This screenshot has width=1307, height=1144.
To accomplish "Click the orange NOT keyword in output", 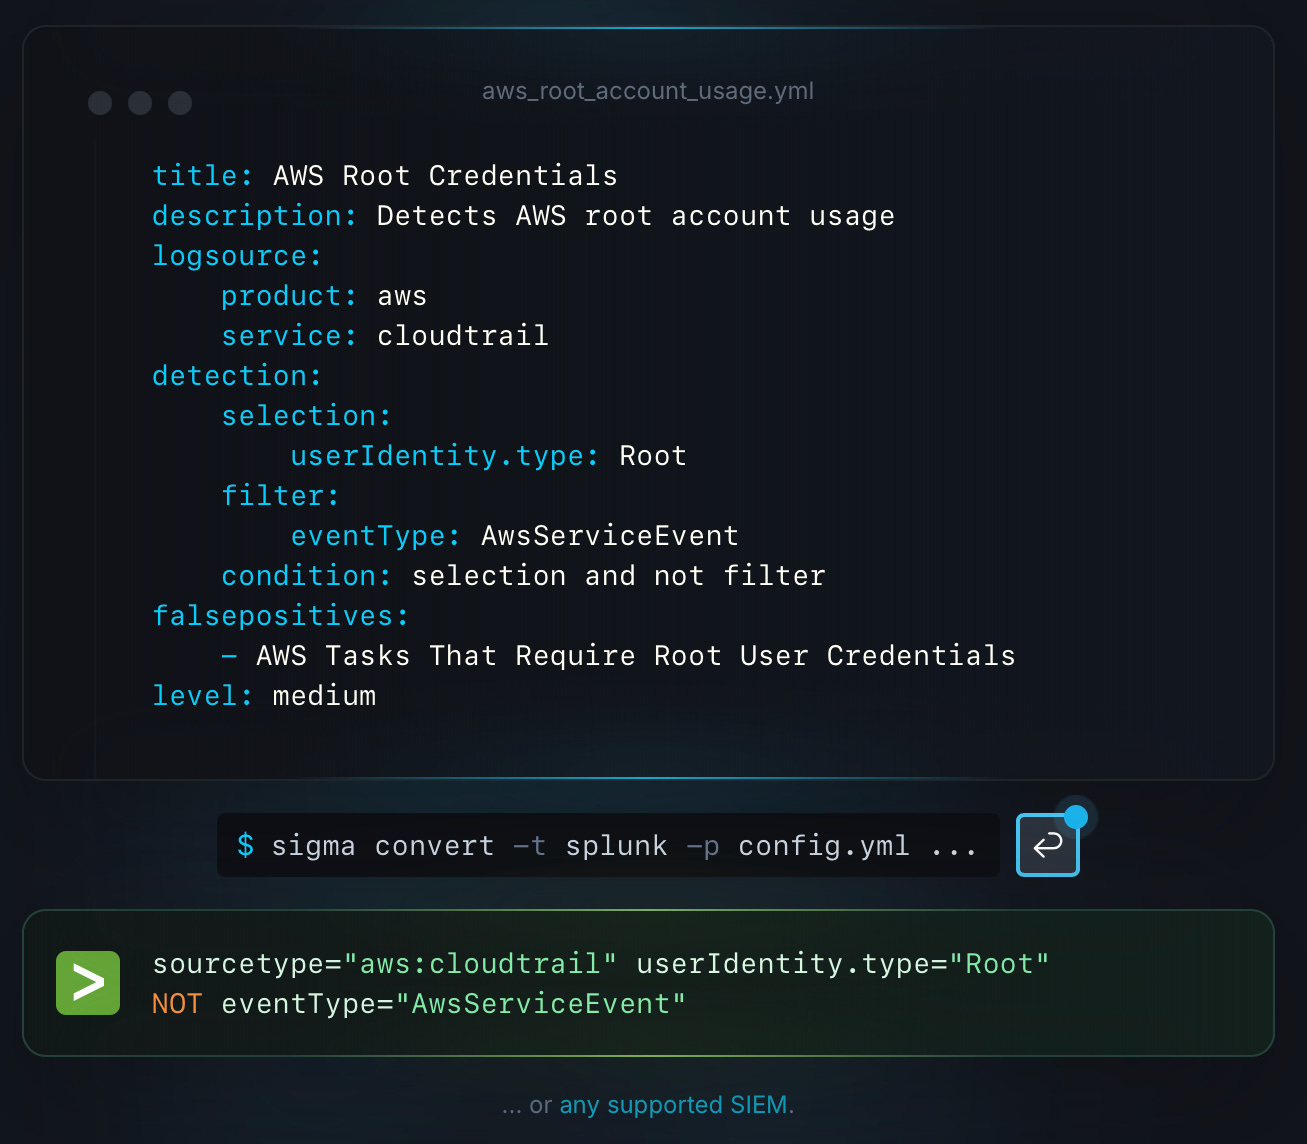I will tap(177, 1004).
